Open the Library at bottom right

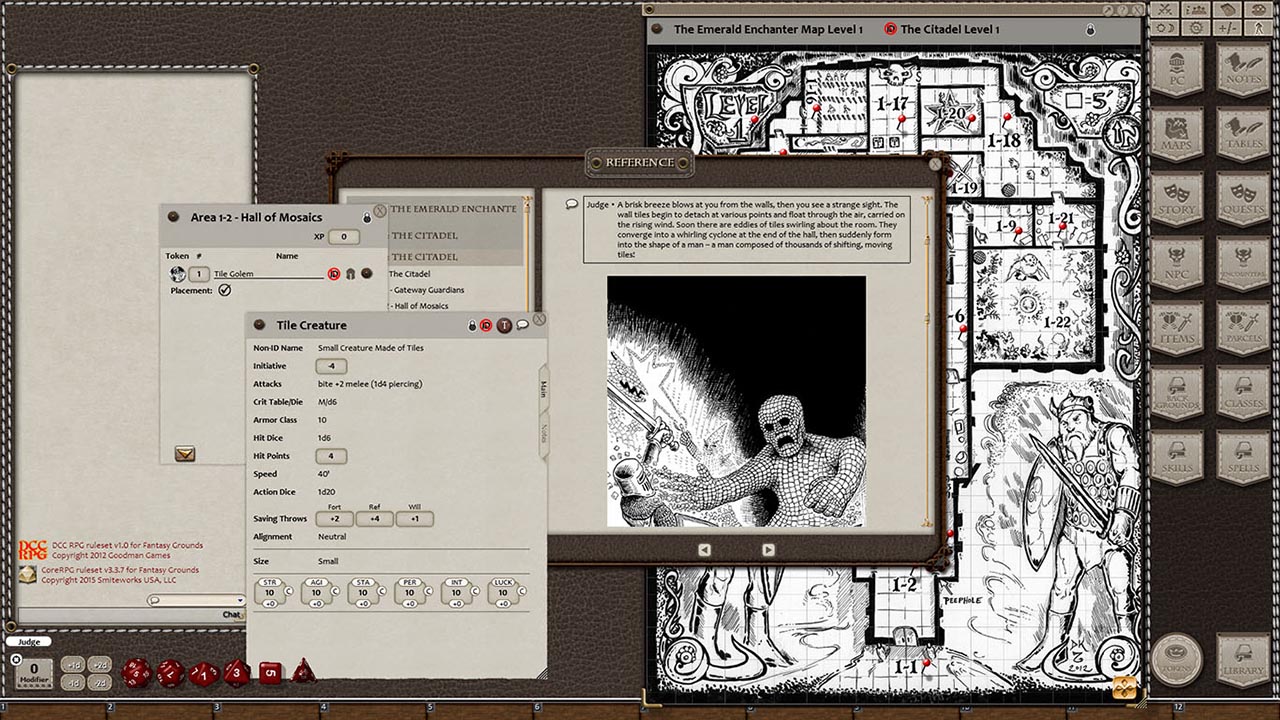[1243, 660]
